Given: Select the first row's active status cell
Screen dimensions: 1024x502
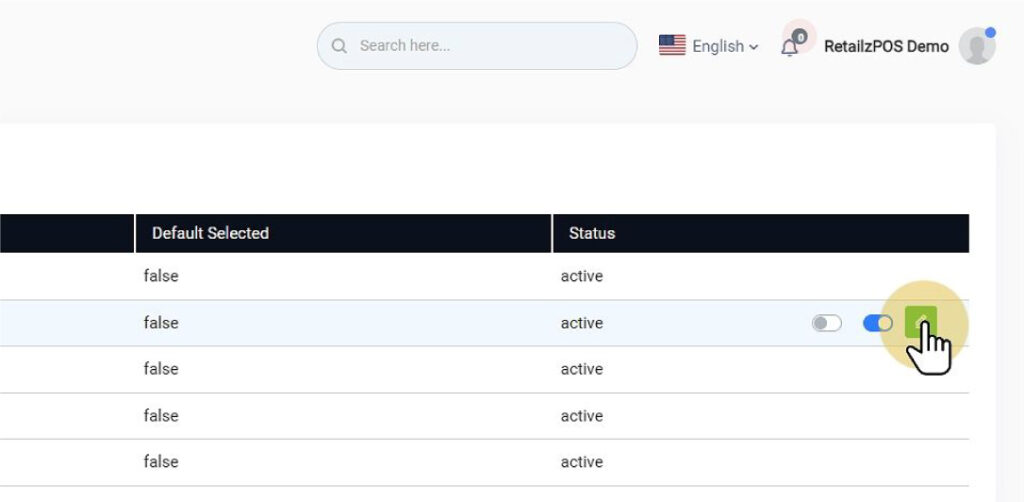Looking at the screenshot, I should point(581,276).
